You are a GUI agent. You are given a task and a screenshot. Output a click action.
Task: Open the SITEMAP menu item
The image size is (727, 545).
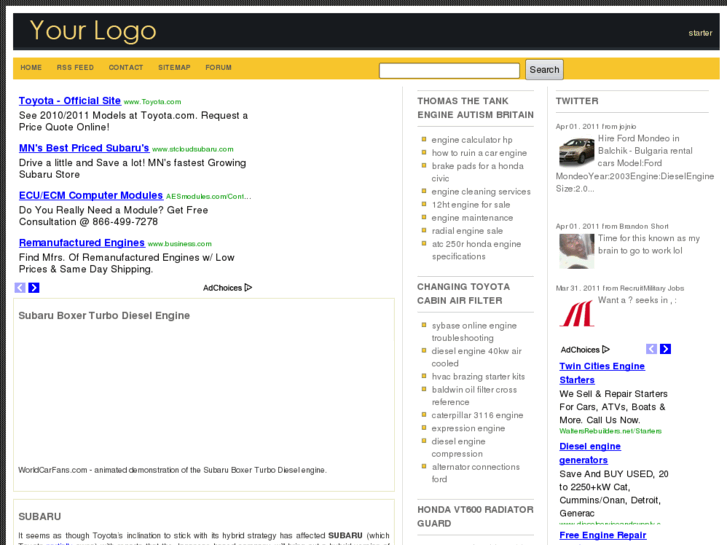click(x=174, y=68)
